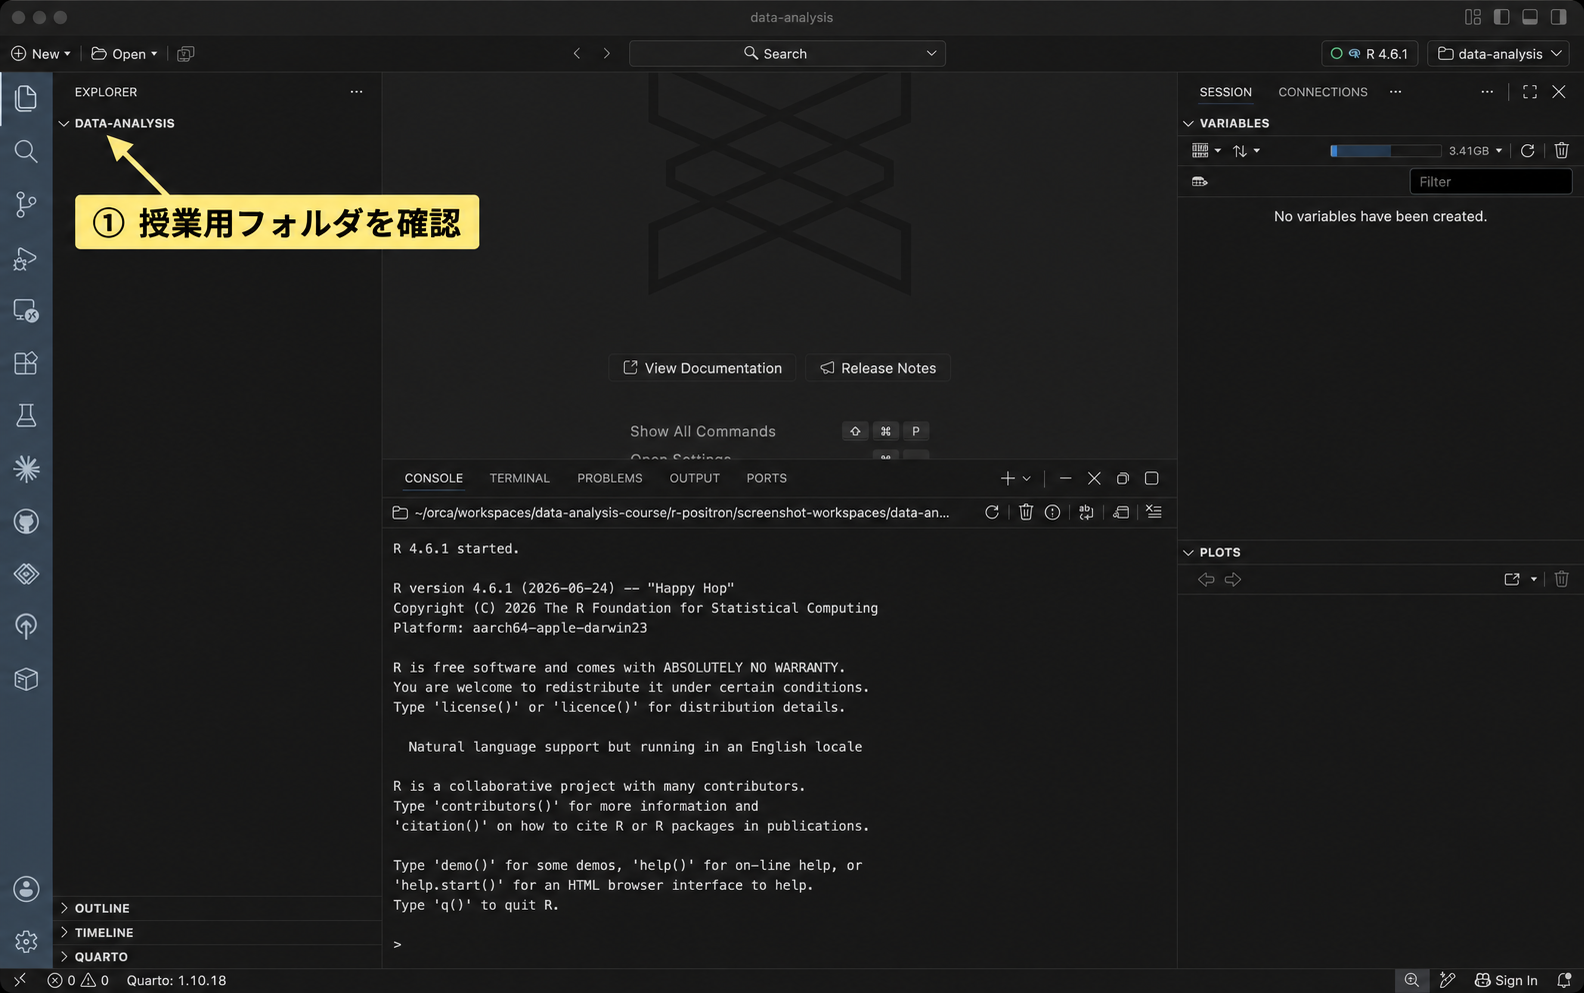Image resolution: width=1584 pixels, height=993 pixels.
Task: Focus the variables Filter field
Action: click(x=1490, y=182)
